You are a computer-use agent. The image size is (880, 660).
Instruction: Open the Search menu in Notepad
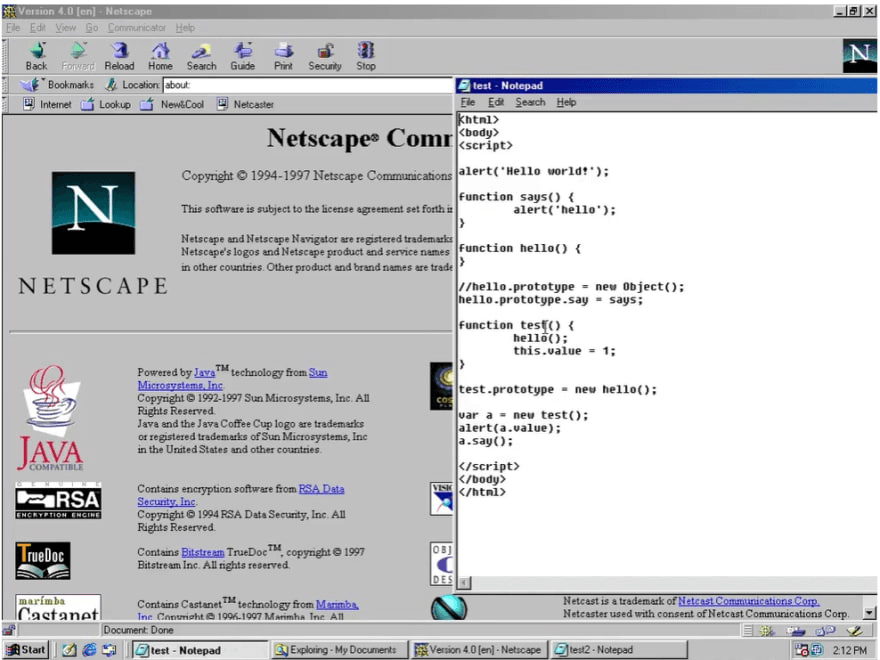click(x=530, y=102)
